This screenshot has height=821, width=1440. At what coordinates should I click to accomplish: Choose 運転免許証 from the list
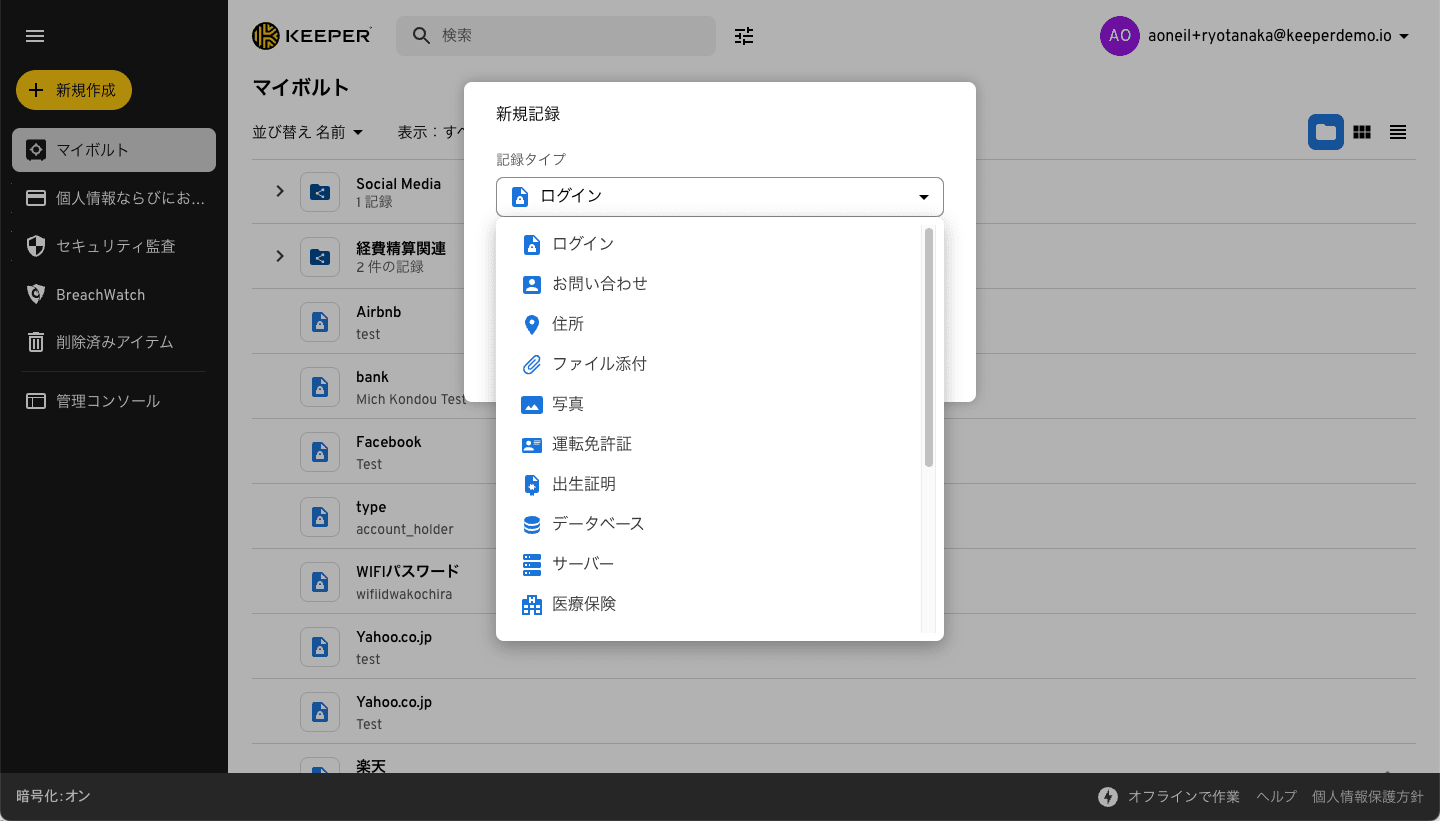(x=592, y=444)
